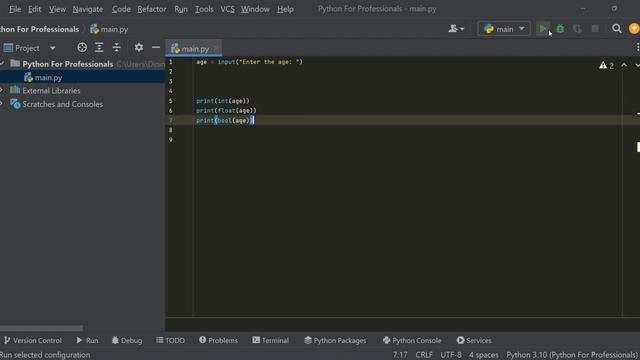640x360 pixels.
Task: Change UTF-8 file encoding in status bar
Action: click(451, 355)
